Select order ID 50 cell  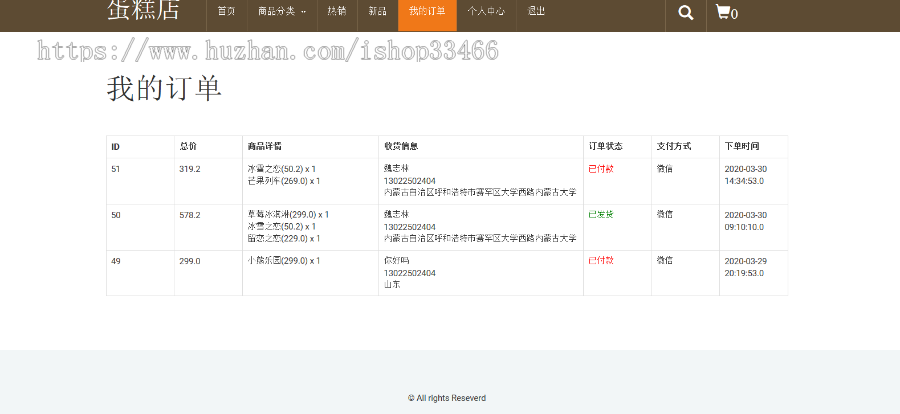(116, 215)
